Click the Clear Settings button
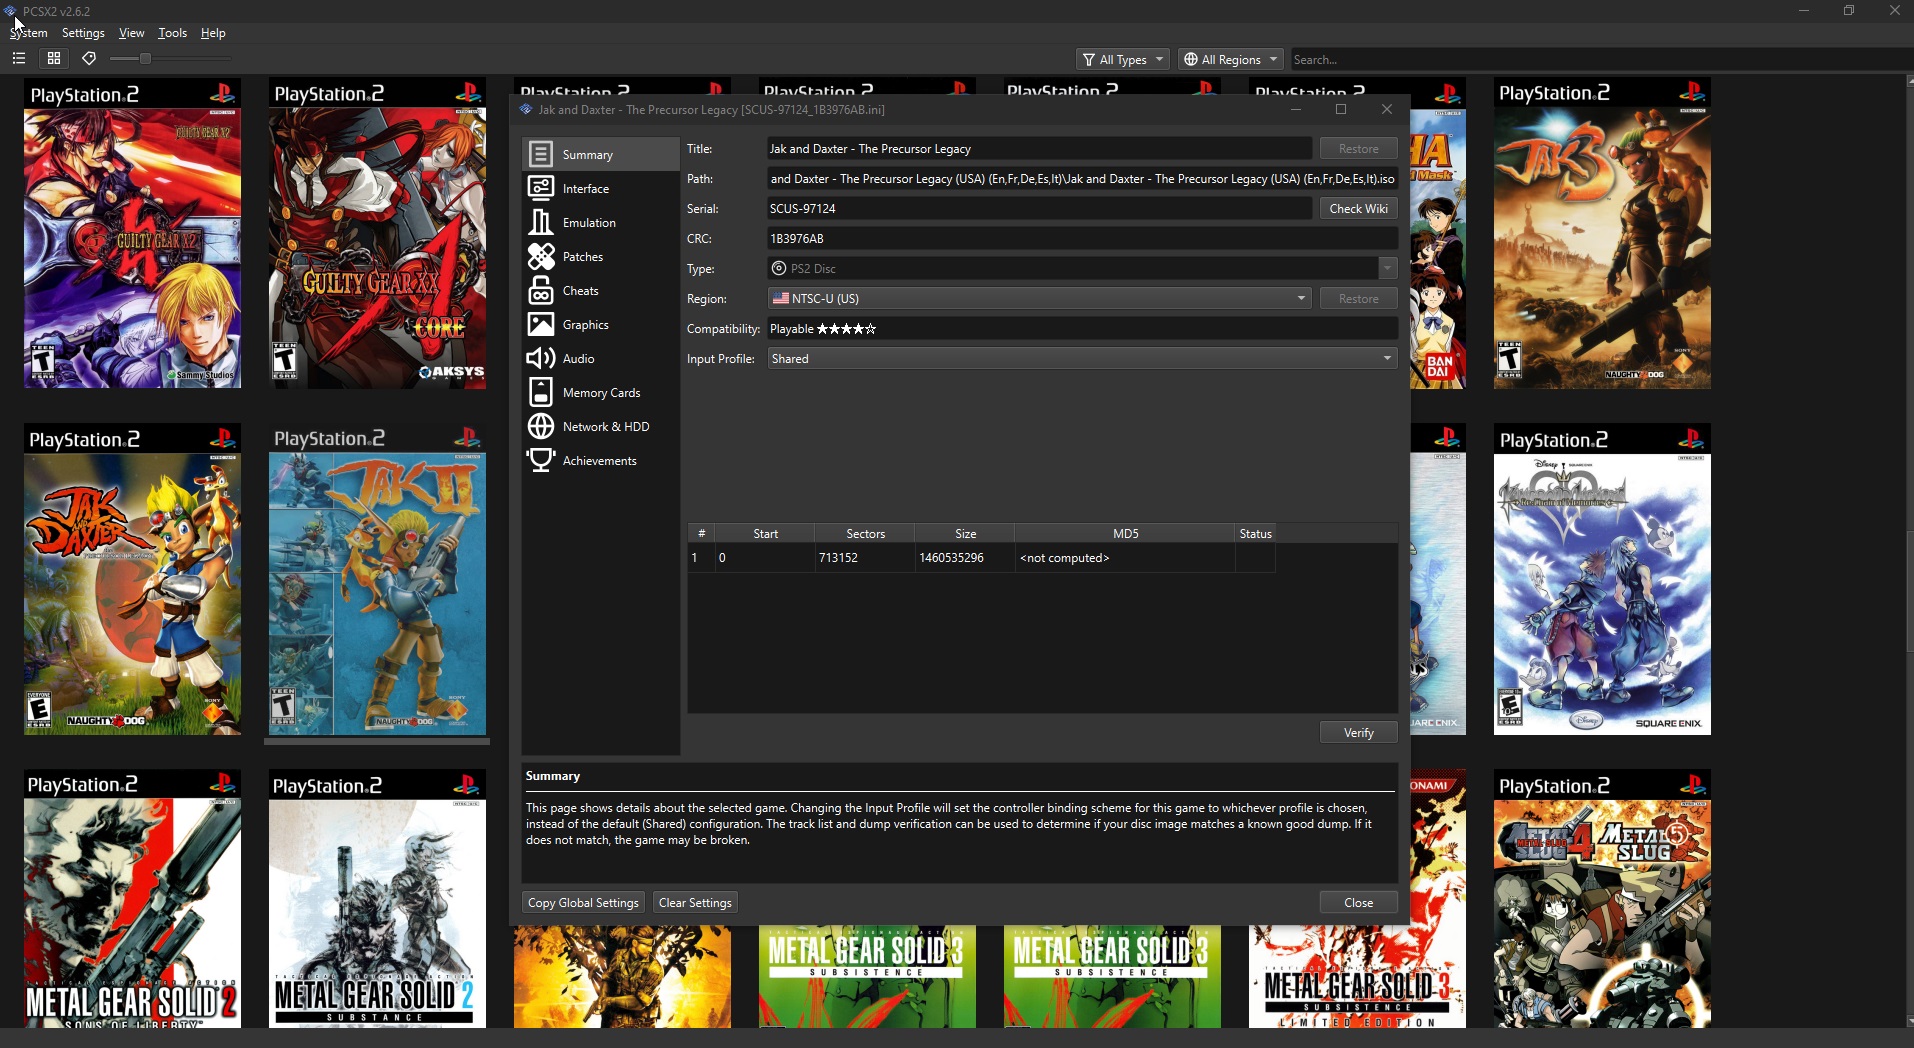Viewport: 1914px width, 1048px height. pos(695,902)
